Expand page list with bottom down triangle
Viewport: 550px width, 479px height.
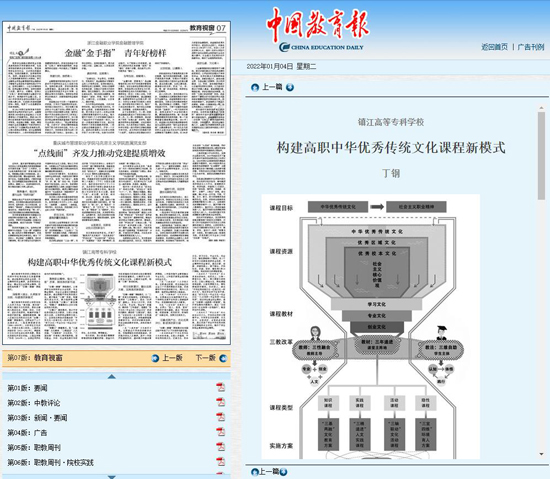112,477
